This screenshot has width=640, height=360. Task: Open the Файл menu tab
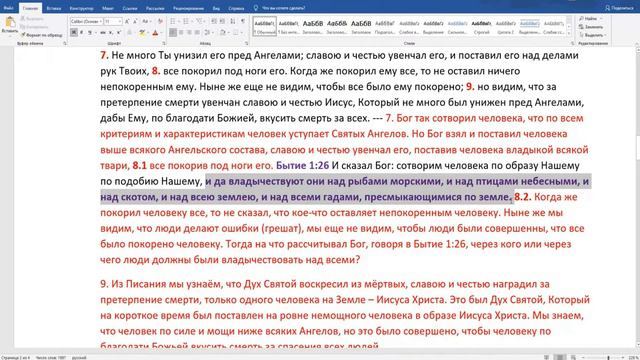coord(8,8)
